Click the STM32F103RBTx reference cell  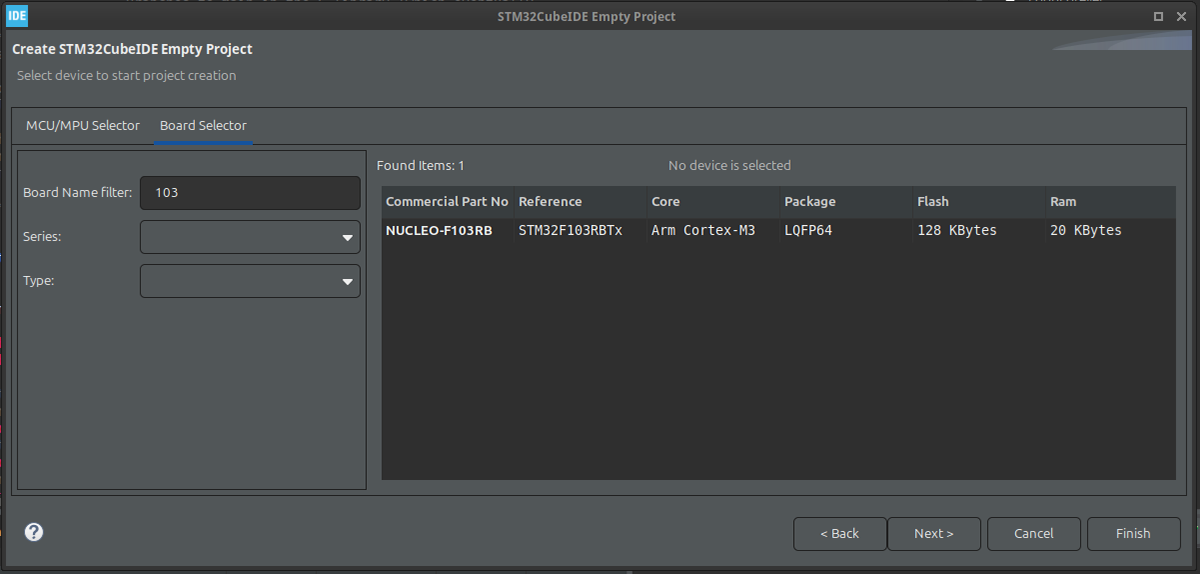[x=570, y=231]
